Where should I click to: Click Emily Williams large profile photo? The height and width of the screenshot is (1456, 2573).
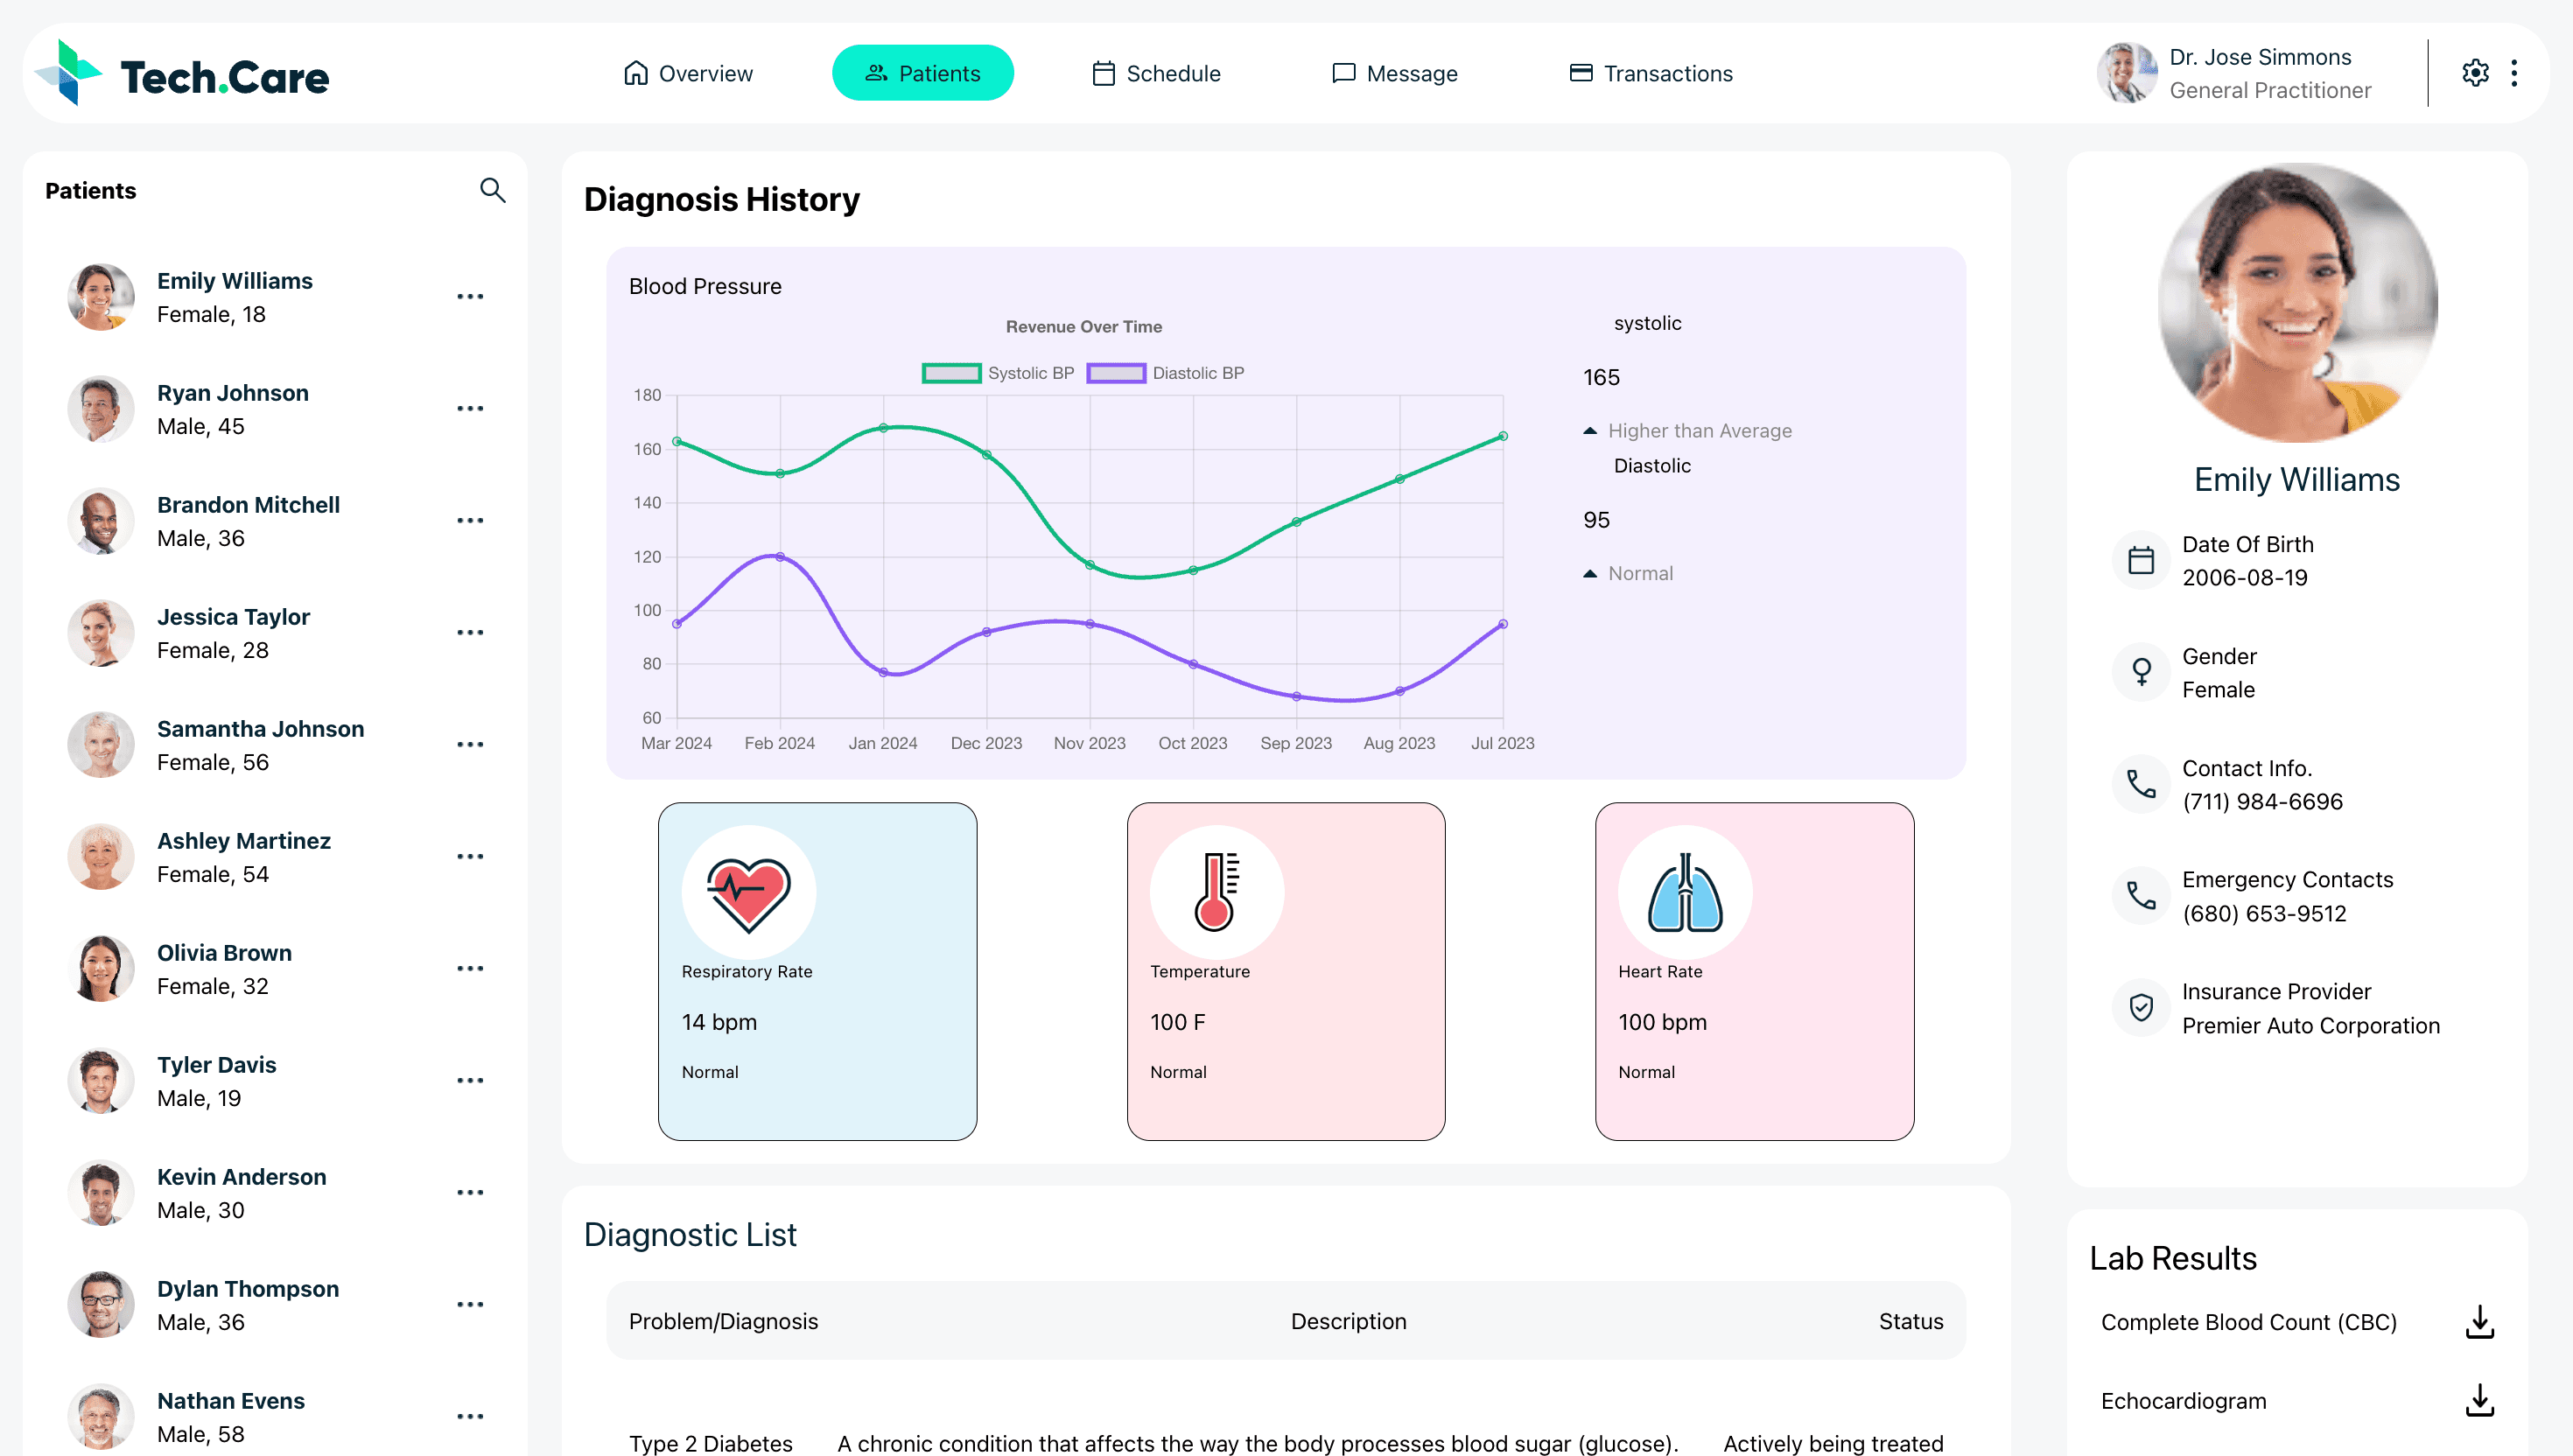(2297, 303)
